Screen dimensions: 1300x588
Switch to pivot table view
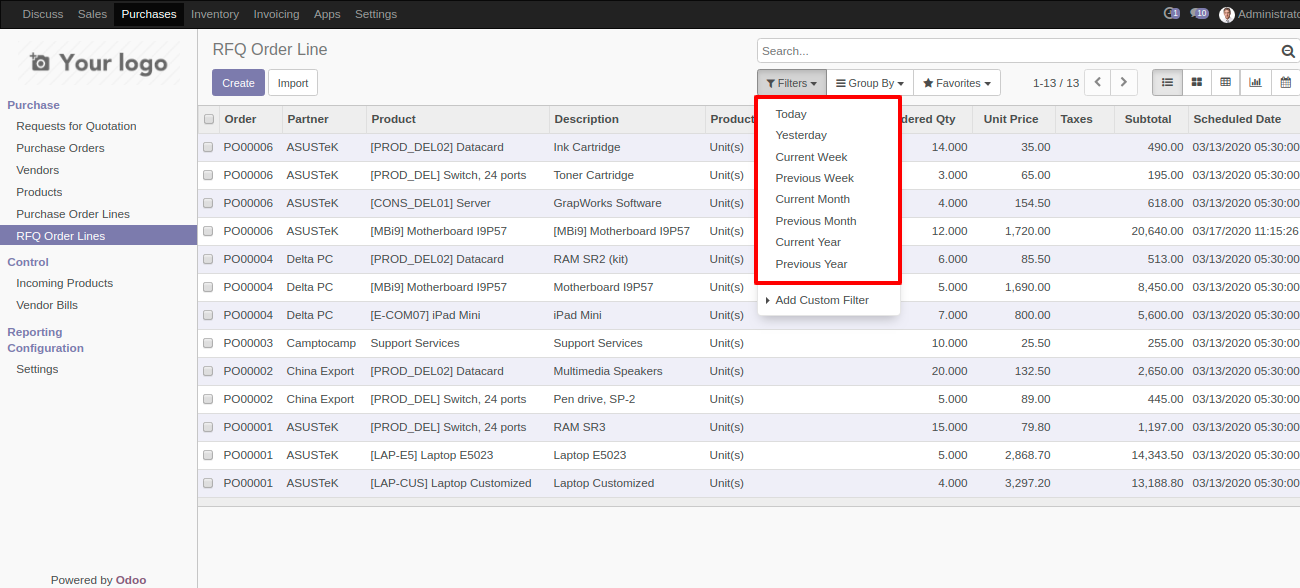point(1225,83)
